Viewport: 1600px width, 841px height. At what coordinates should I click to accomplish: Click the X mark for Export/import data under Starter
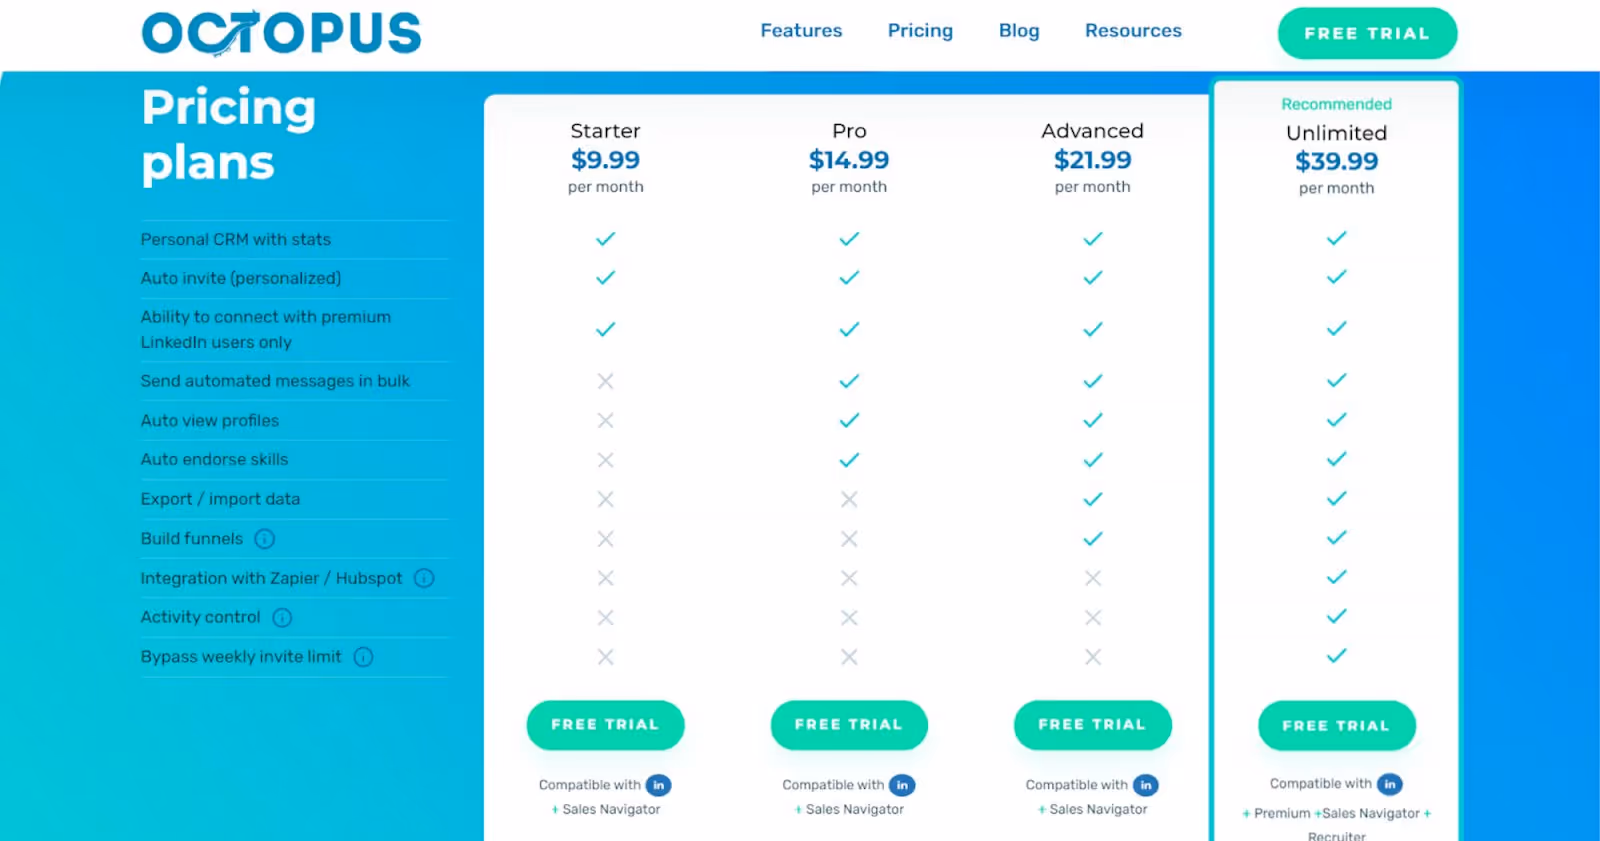coord(605,499)
